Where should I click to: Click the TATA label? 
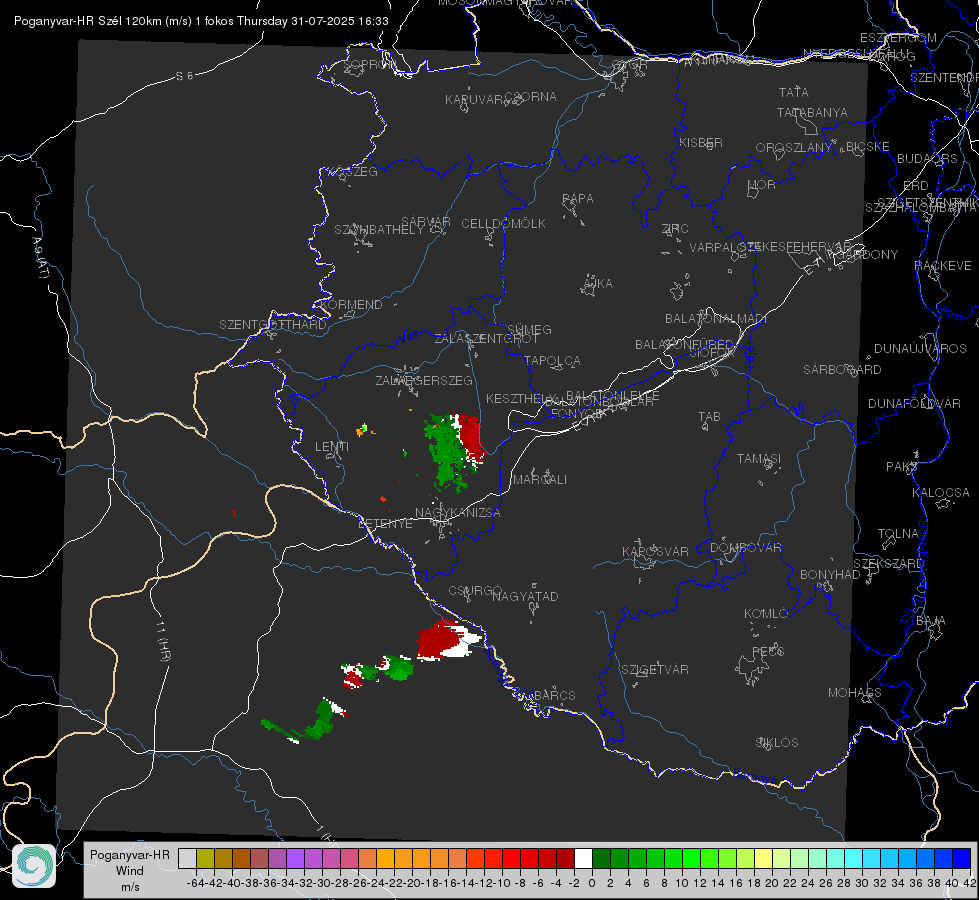coord(794,92)
